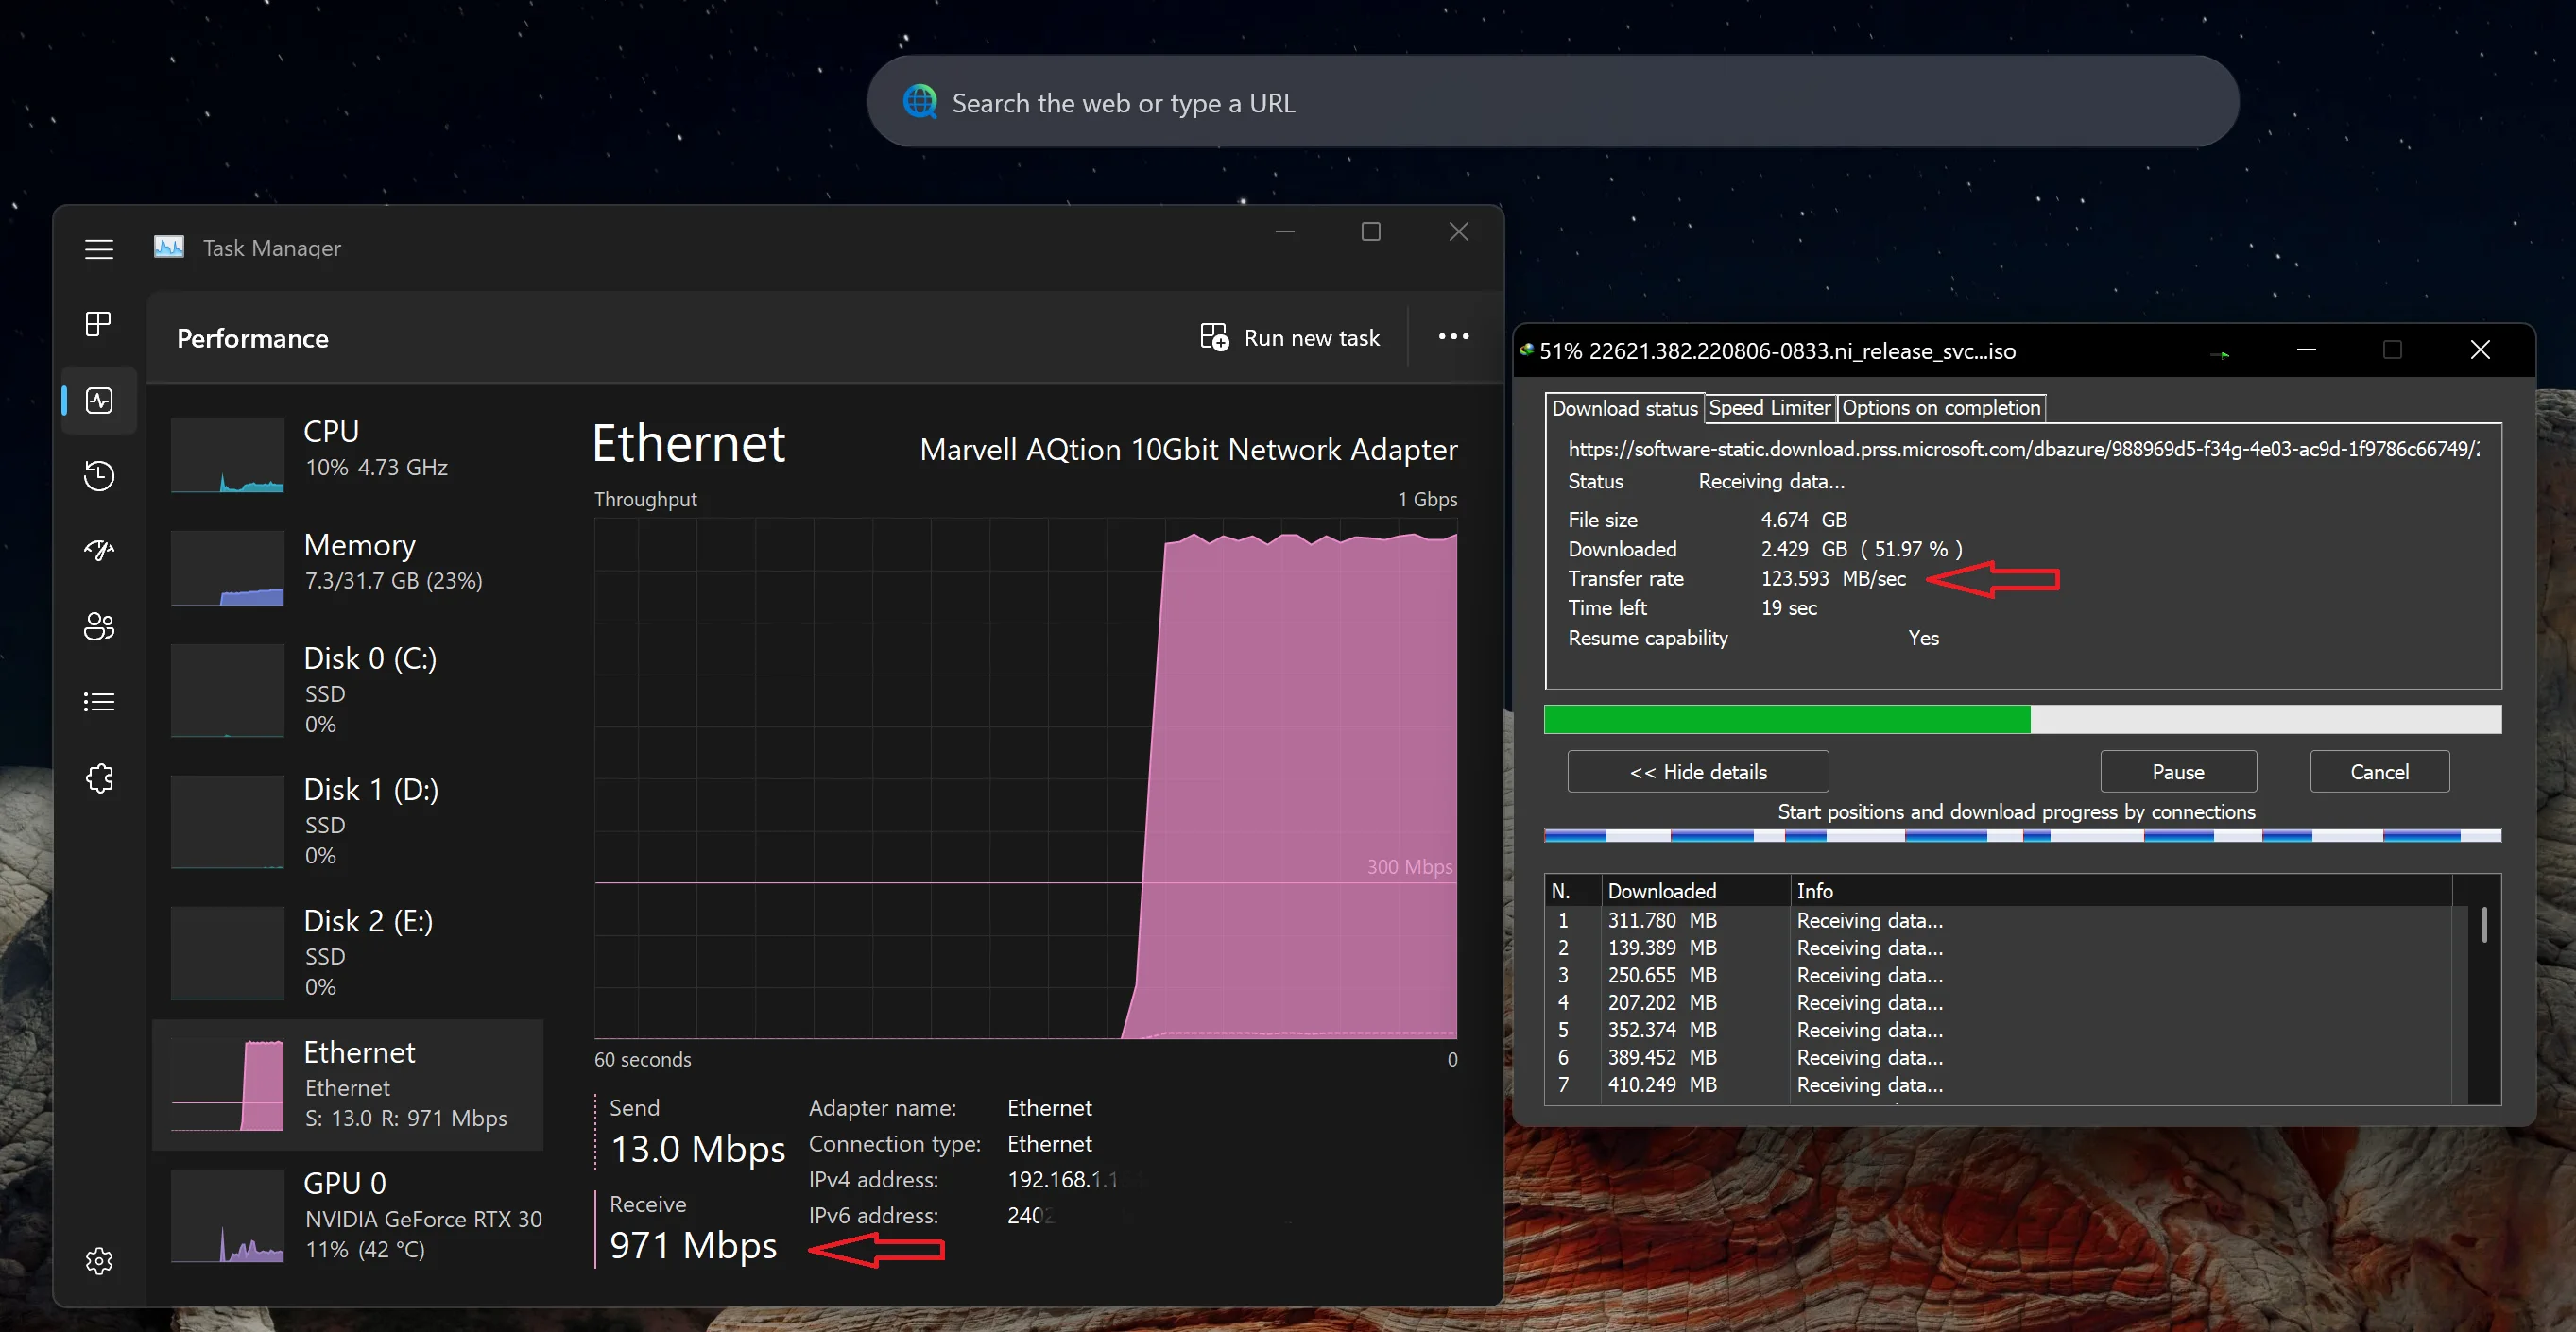2576x1332 pixels.
Task: Open Task Manager hamburger navigation menu
Action: pos(99,249)
